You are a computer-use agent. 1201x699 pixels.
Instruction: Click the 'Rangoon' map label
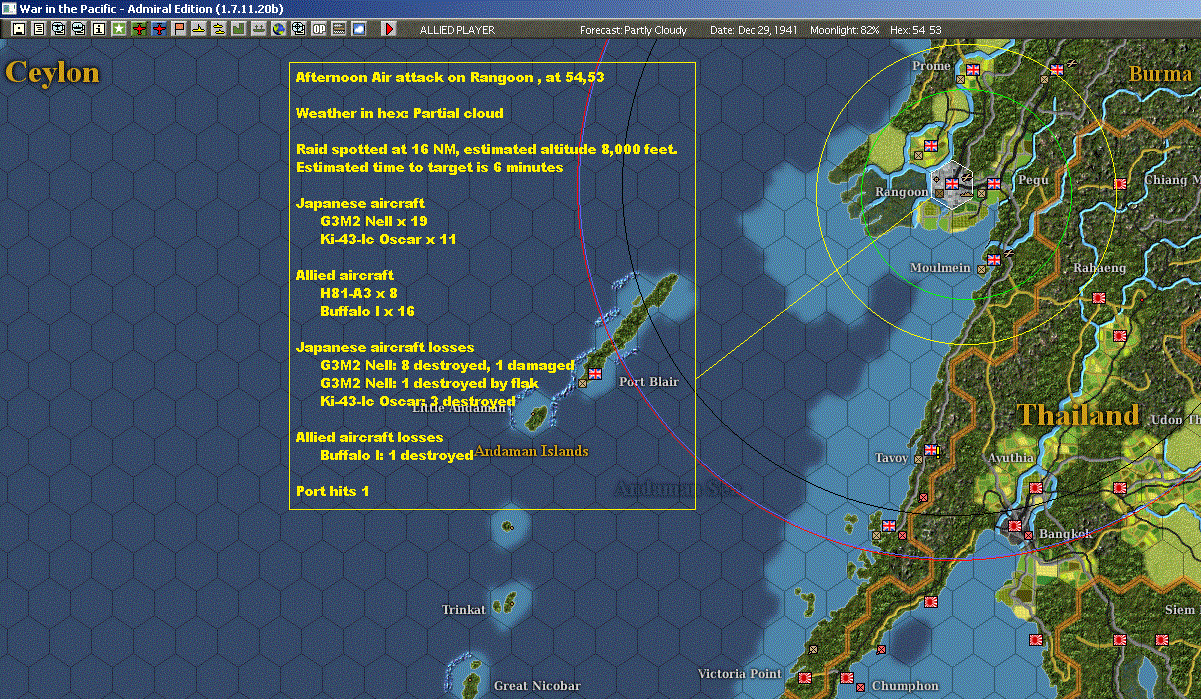[x=901, y=192]
